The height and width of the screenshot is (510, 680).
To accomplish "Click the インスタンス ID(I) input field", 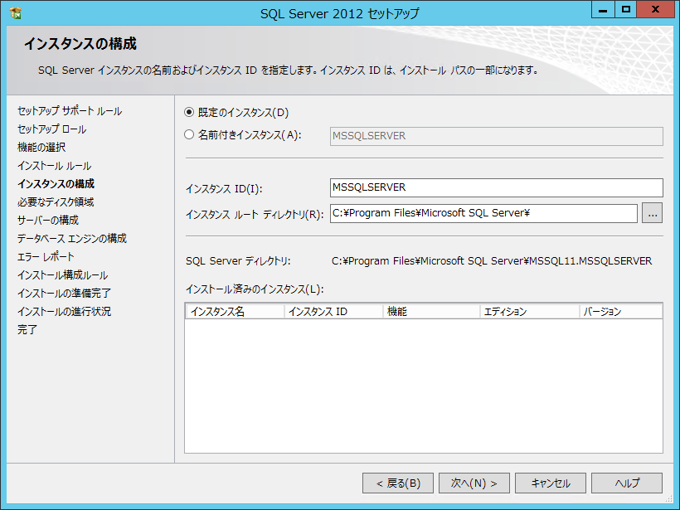I will (x=496, y=188).
